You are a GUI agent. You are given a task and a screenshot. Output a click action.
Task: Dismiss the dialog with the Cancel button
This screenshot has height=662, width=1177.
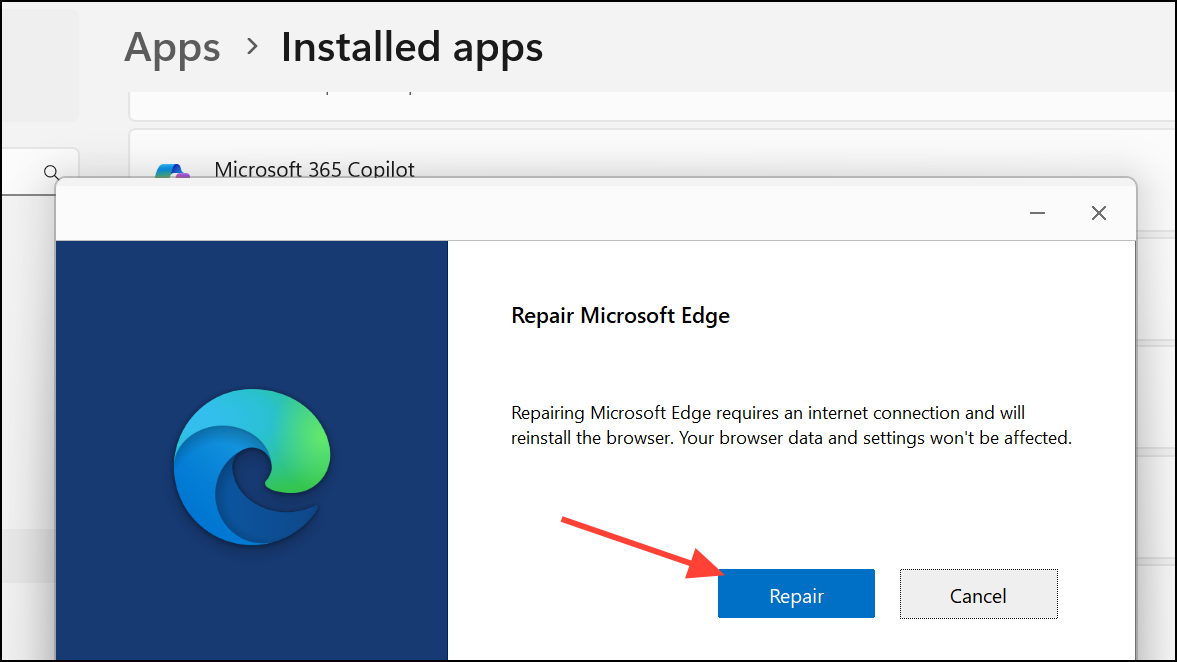[x=978, y=595]
